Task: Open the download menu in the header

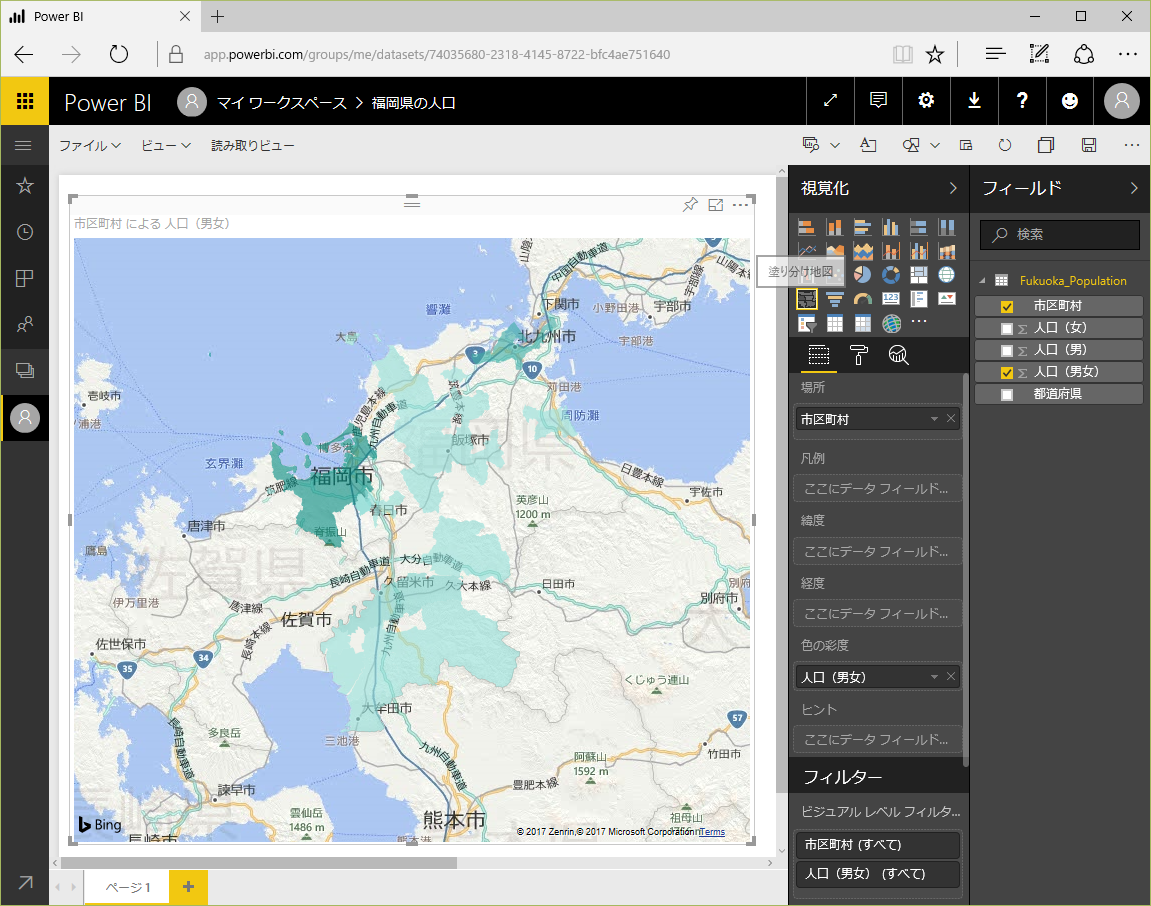Action: tap(974, 101)
